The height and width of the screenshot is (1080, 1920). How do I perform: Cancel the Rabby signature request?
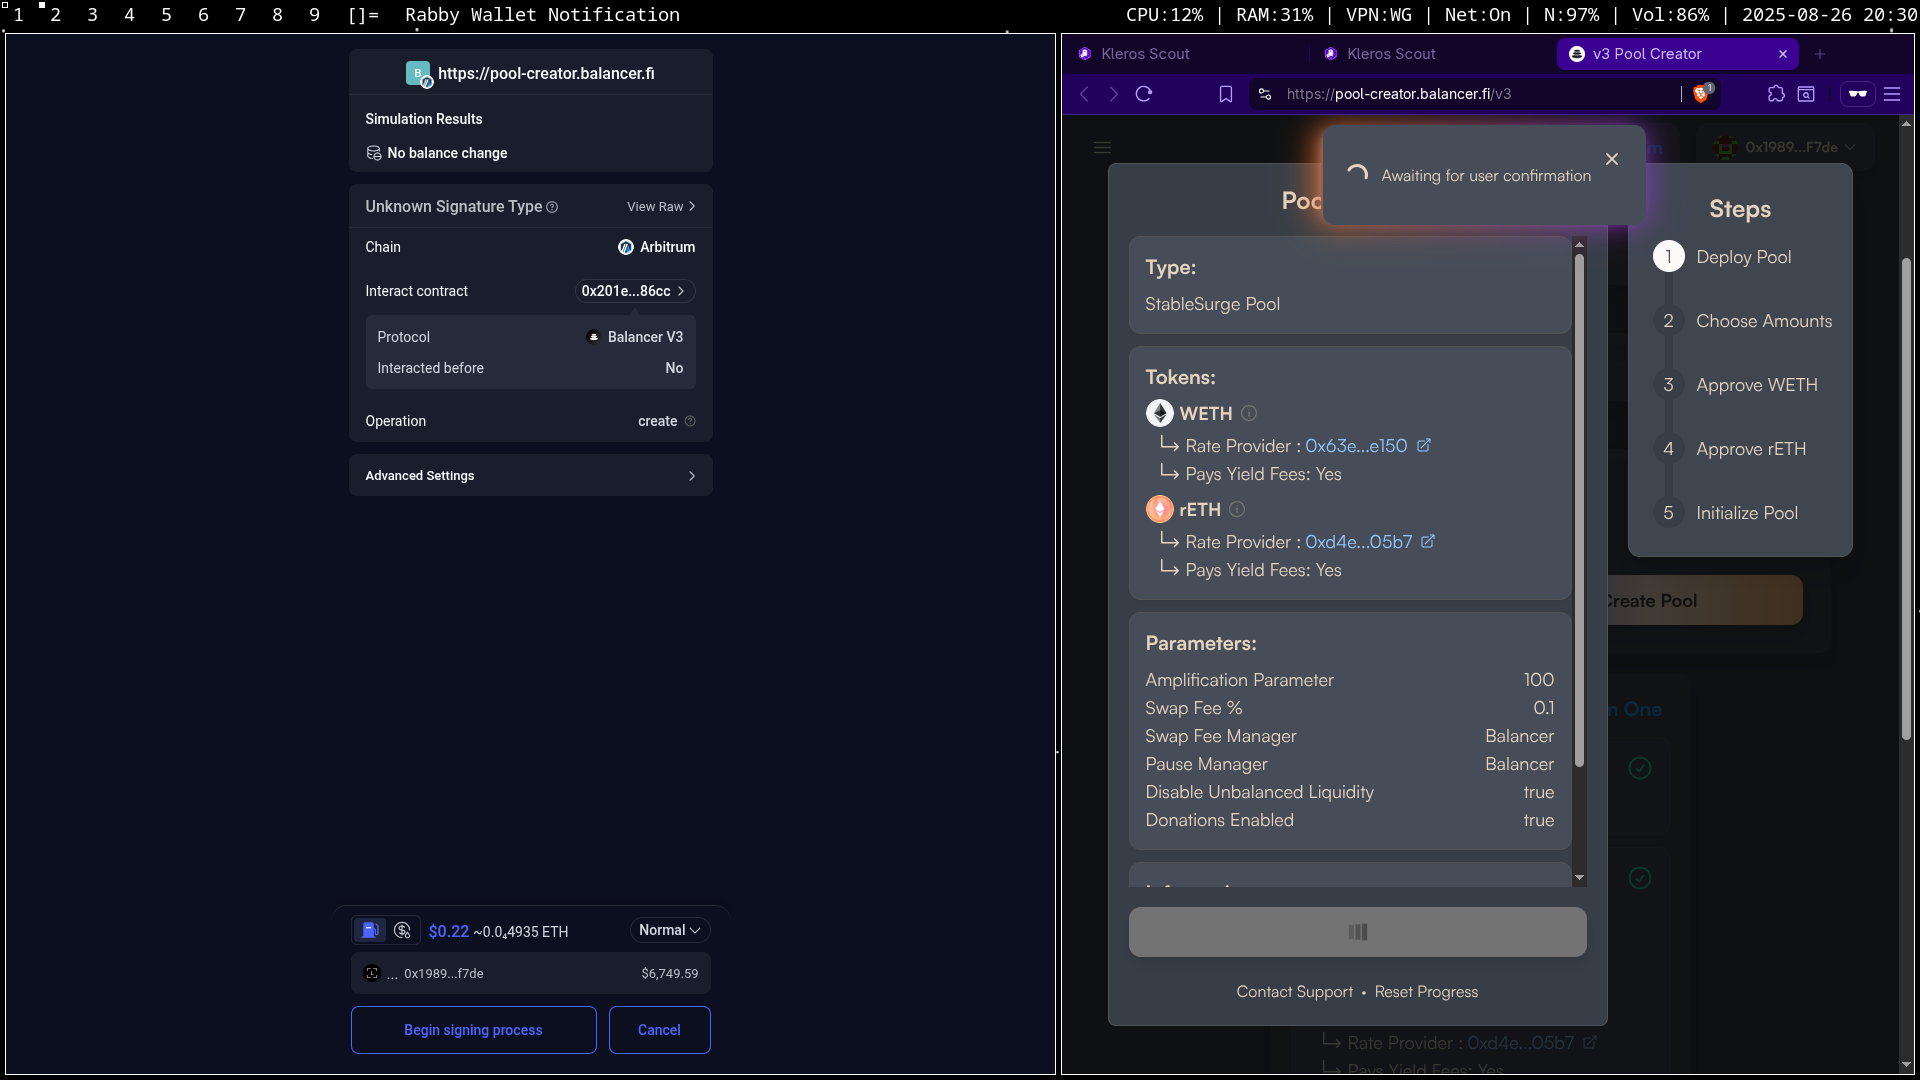[659, 1030]
